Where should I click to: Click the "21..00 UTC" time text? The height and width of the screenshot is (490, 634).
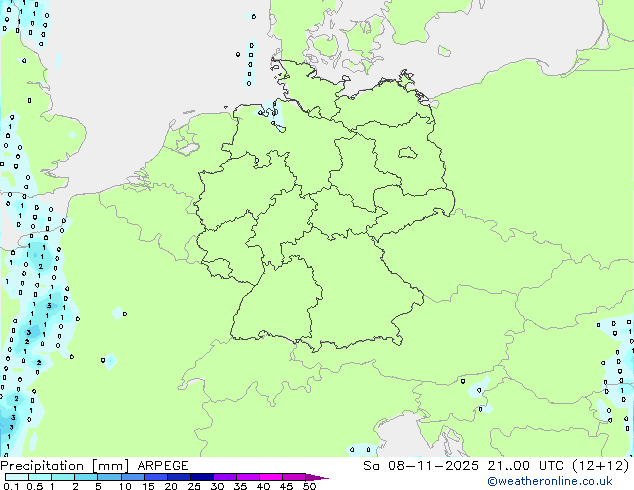[525, 466]
